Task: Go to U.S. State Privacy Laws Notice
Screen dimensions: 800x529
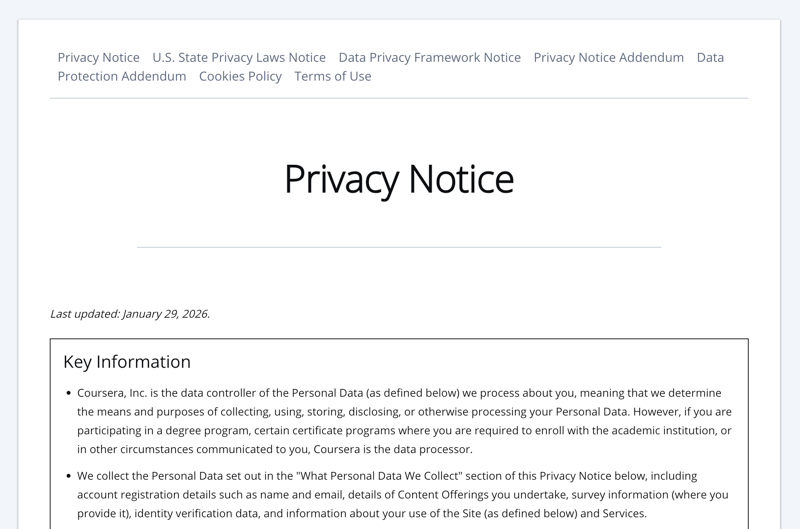Action: pos(239,57)
